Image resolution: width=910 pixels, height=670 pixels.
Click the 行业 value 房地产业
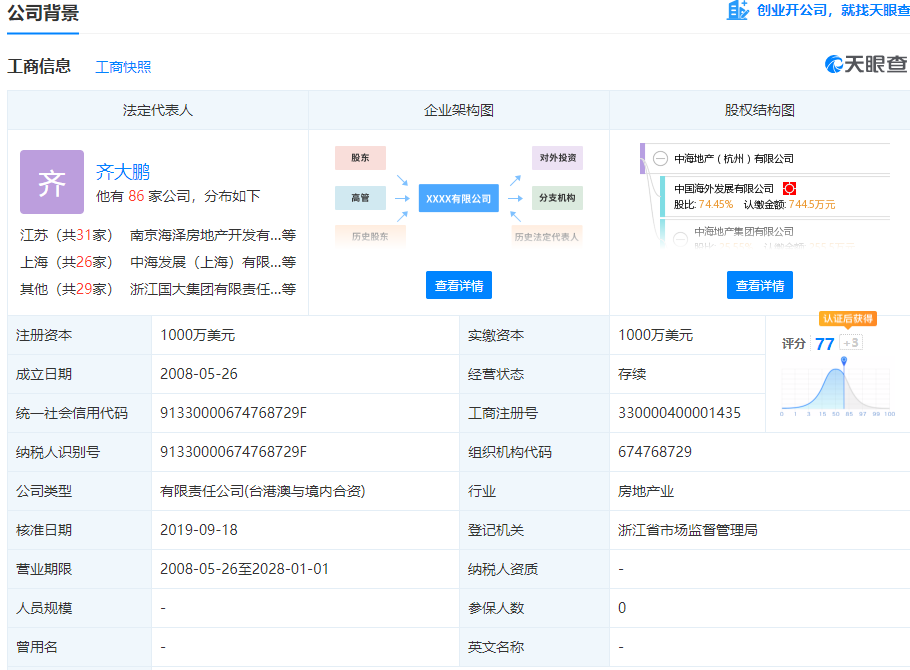coord(645,491)
